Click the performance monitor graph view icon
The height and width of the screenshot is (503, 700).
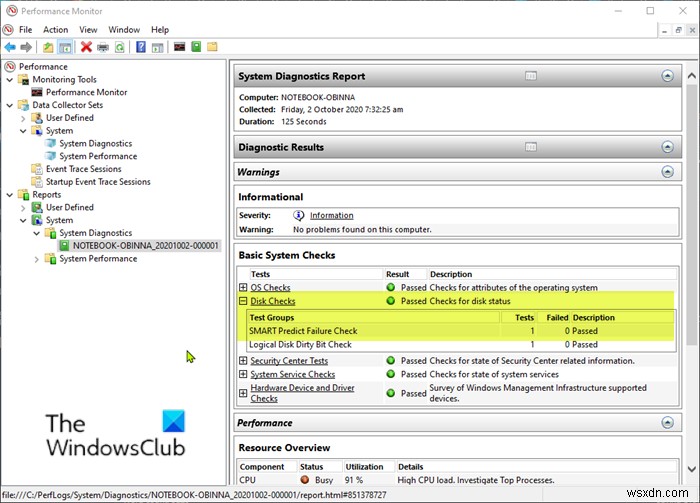click(179, 46)
